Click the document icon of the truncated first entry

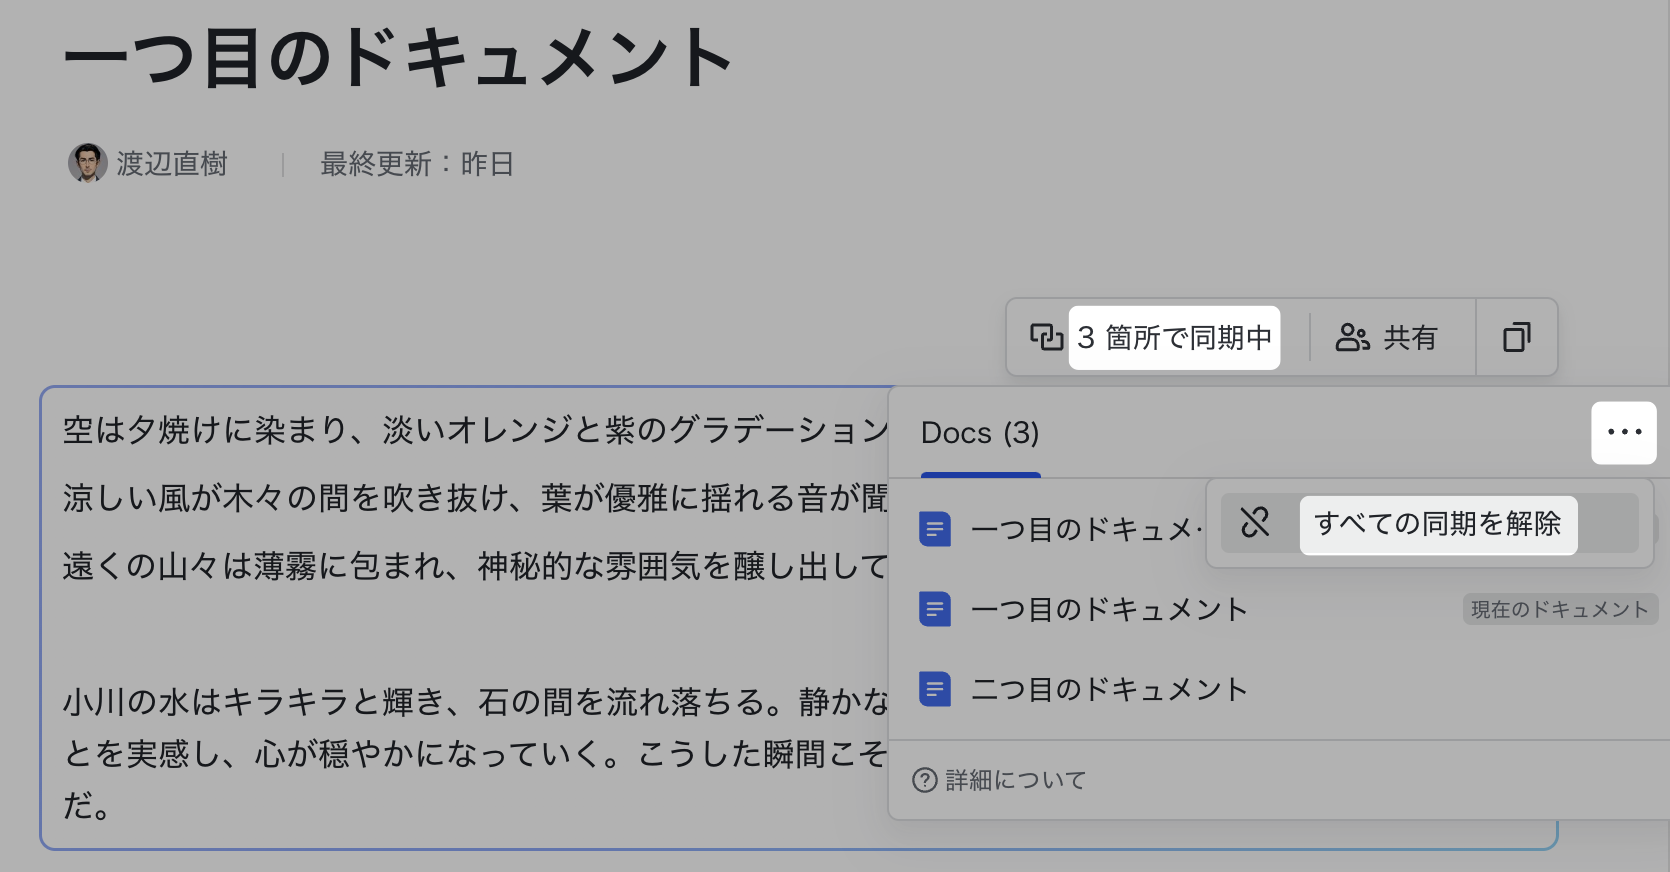935,529
